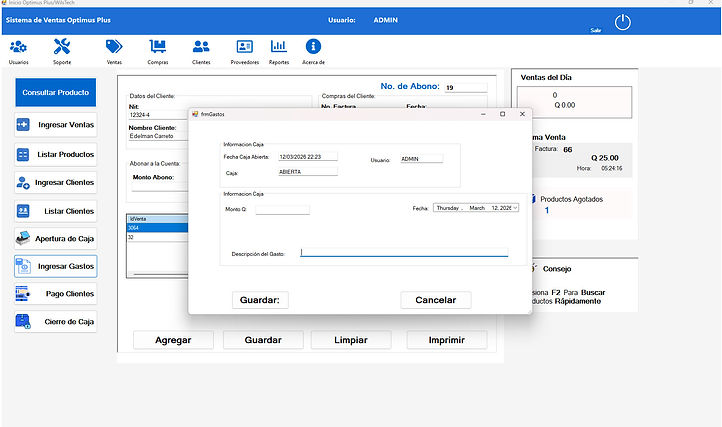The image size is (722, 427).
Task: Select the row with value 32
Action: tap(157, 237)
